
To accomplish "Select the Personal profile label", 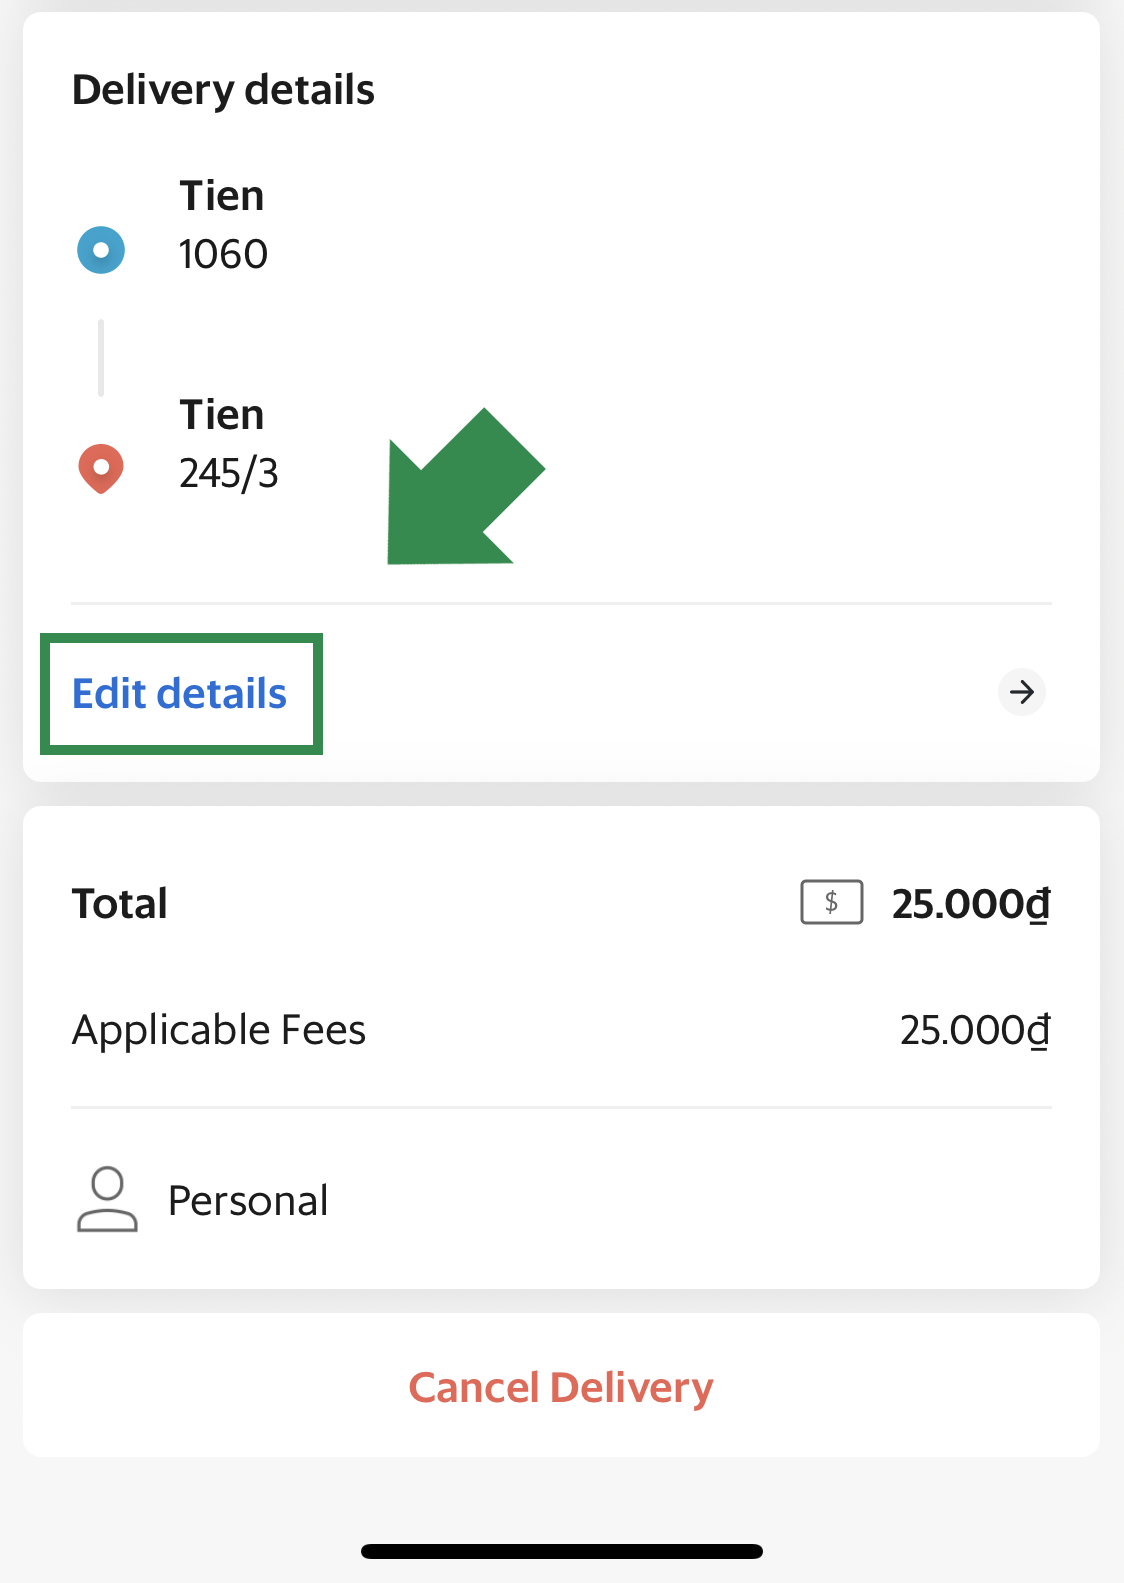I will pos(248,1200).
